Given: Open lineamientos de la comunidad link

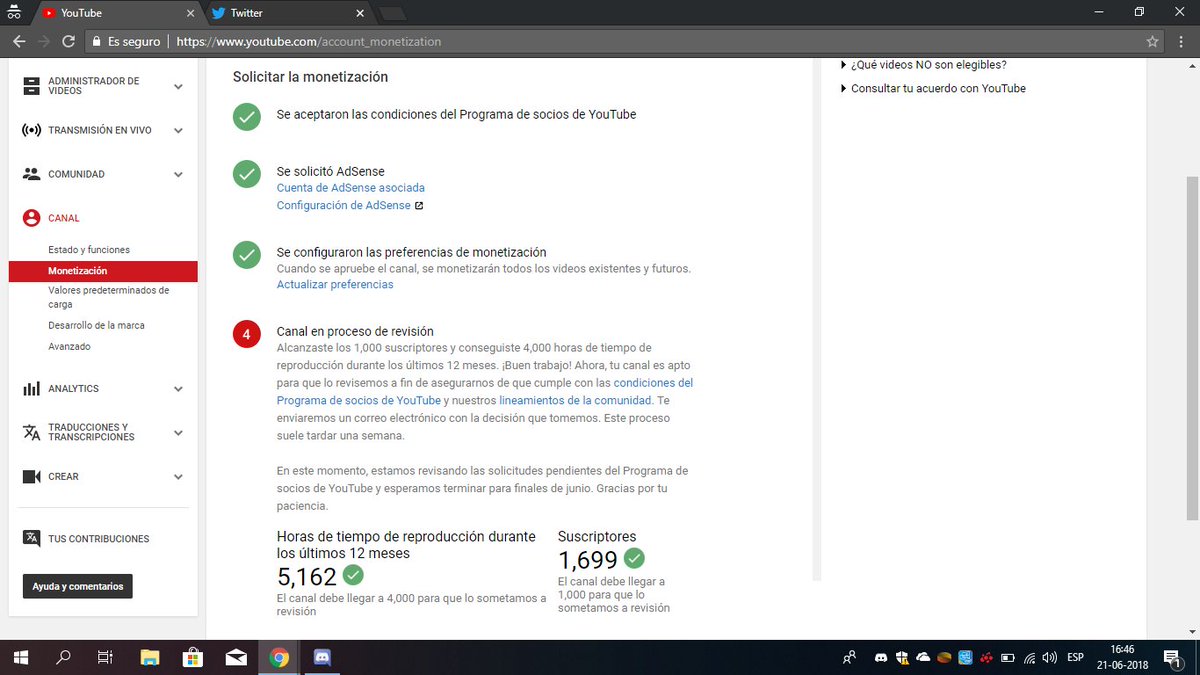Looking at the screenshot, I should point(575,400).
